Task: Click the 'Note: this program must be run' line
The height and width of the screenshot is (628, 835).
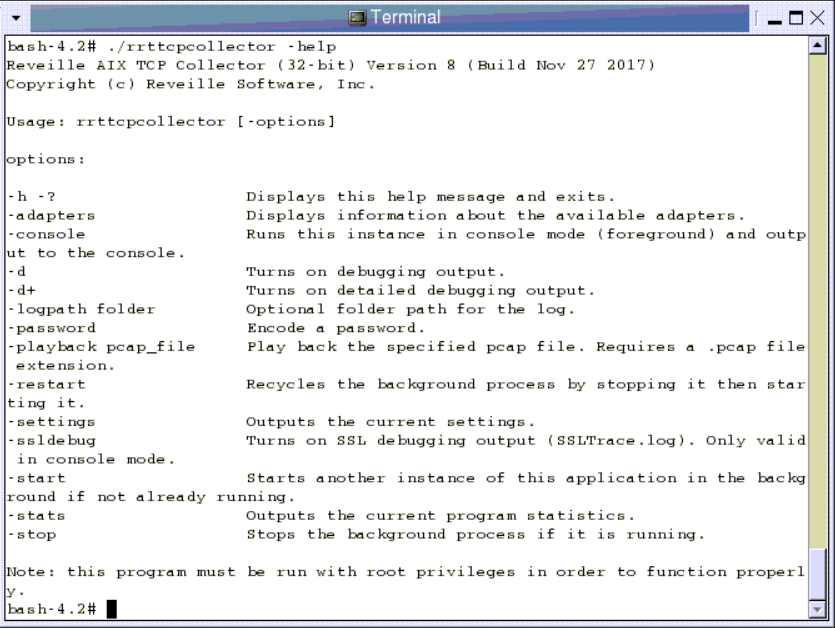Action: 406,572
